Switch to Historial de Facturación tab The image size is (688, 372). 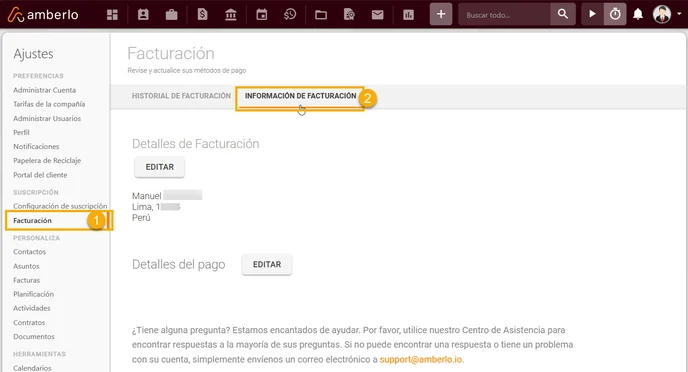[x=181, y=96]
